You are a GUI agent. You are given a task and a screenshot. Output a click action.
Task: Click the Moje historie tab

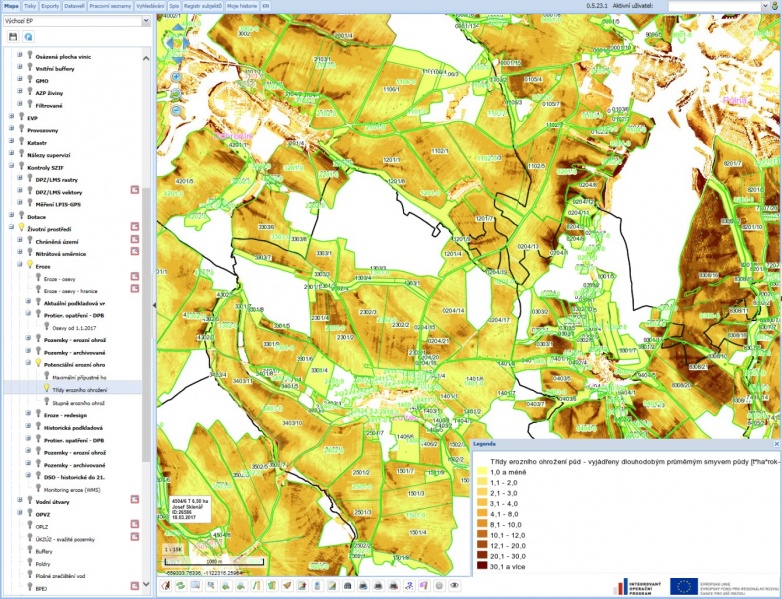point(241,5)
